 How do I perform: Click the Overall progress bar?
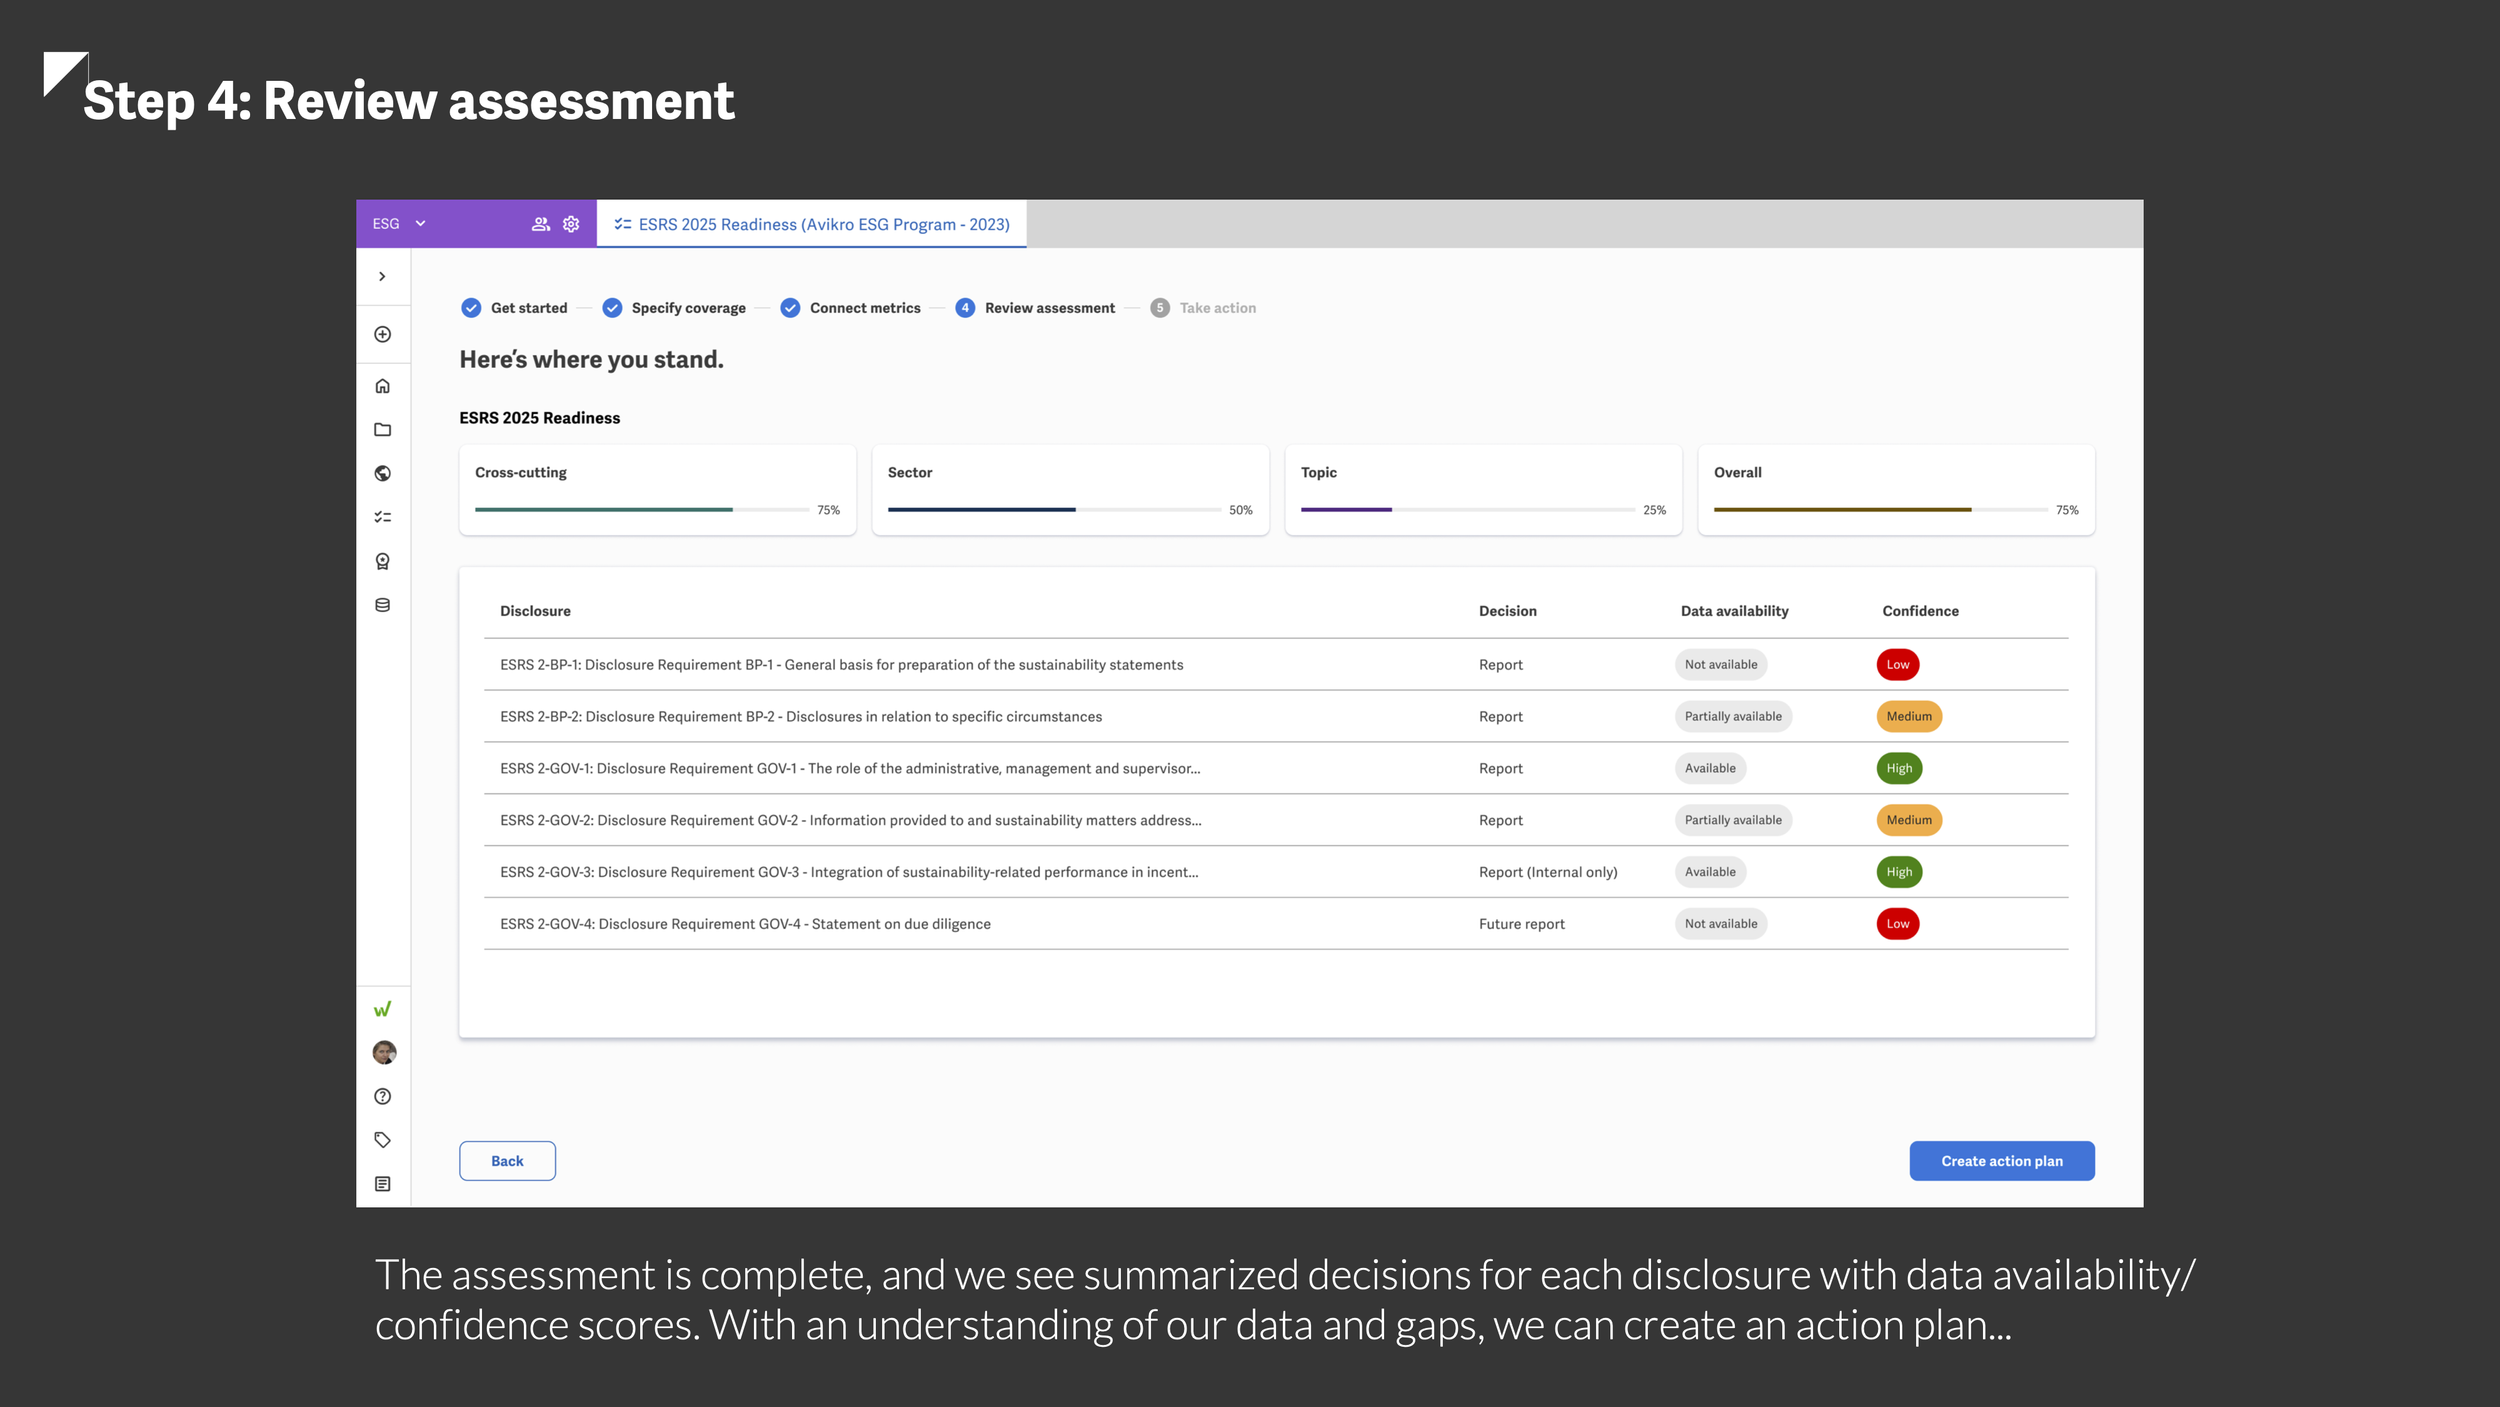(1881, 510)
